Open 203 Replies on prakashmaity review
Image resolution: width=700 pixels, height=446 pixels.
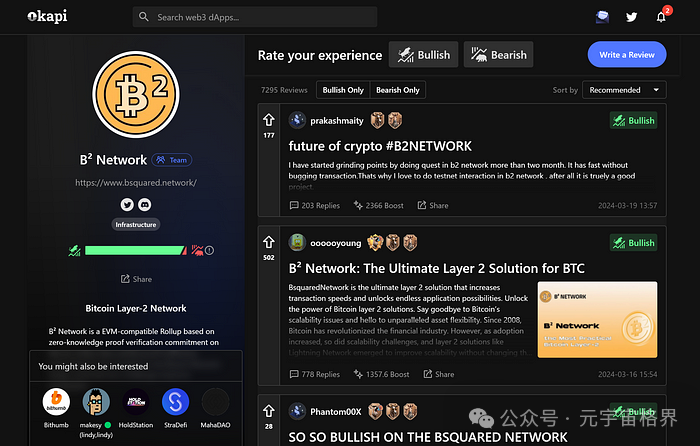(x=315, y=205)
